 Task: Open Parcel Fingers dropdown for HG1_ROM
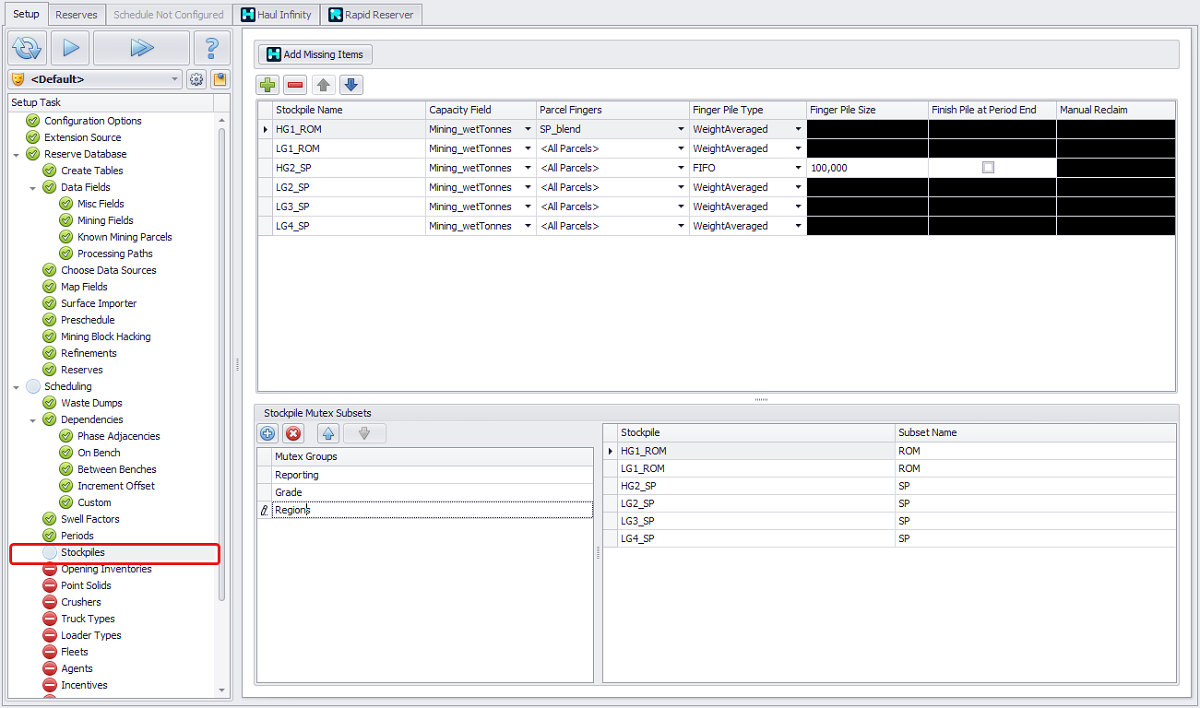[x=681, y=129]
